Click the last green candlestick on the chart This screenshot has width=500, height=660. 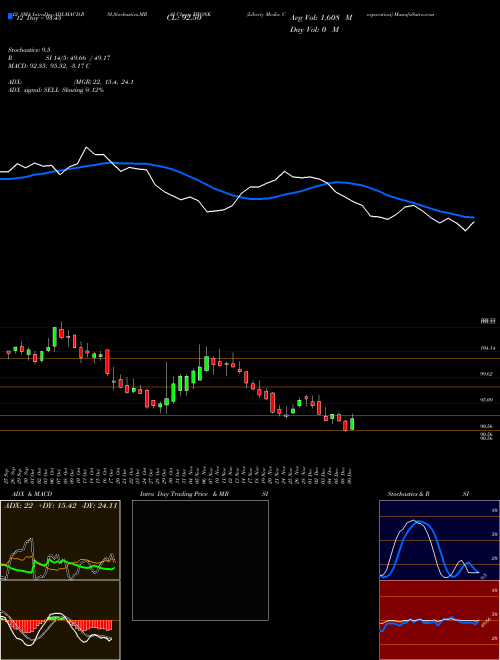(352, 423)
